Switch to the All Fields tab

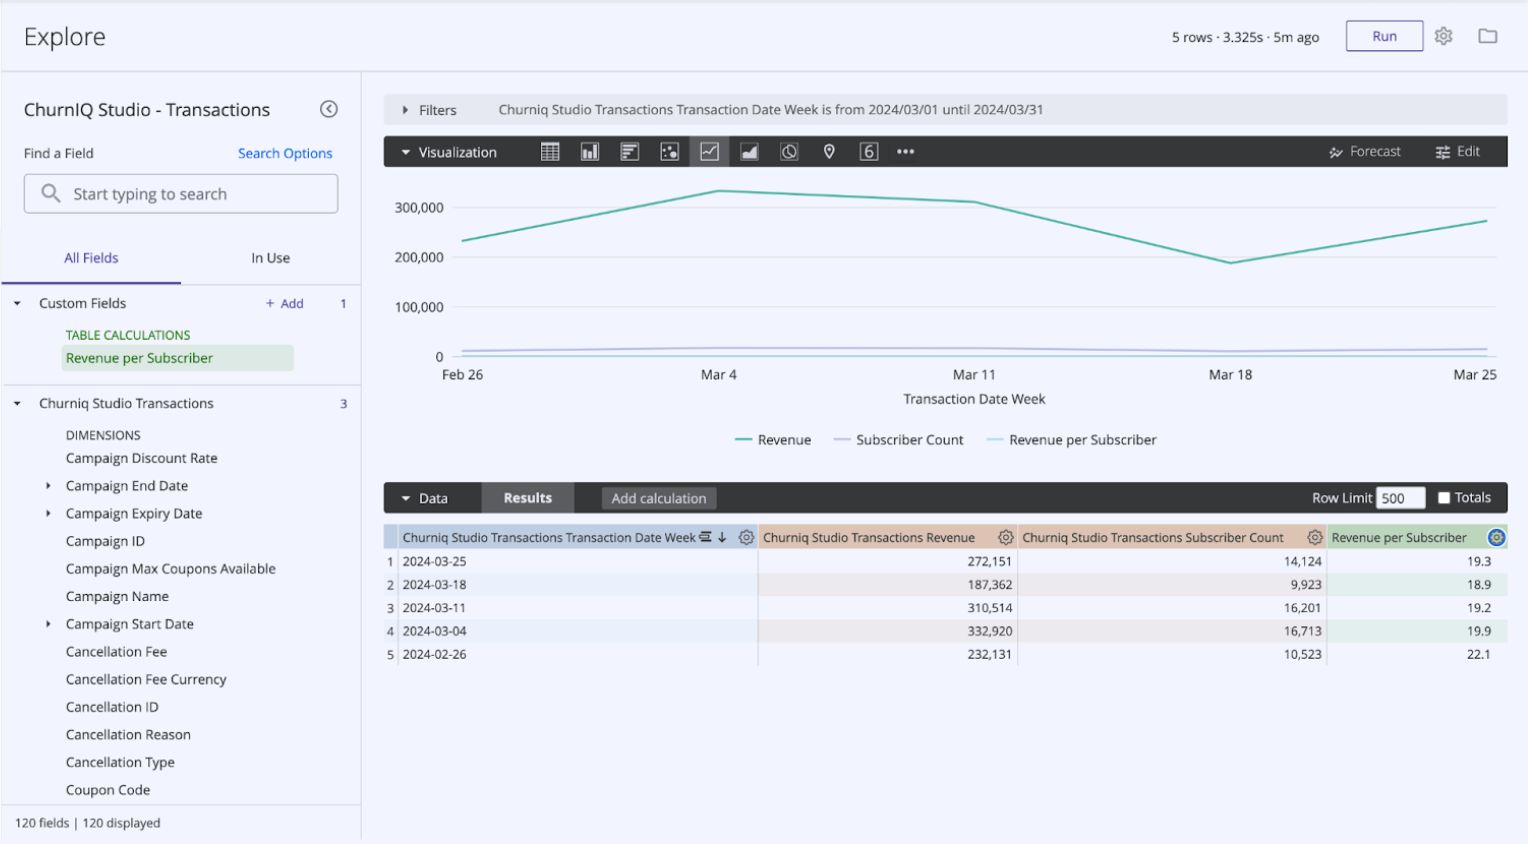click(x=91, y=258)
